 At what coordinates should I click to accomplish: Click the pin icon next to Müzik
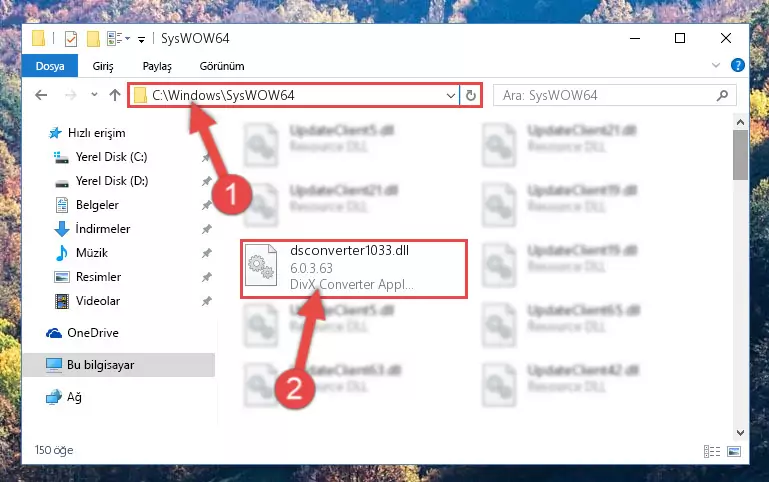[x=206, y=253]
